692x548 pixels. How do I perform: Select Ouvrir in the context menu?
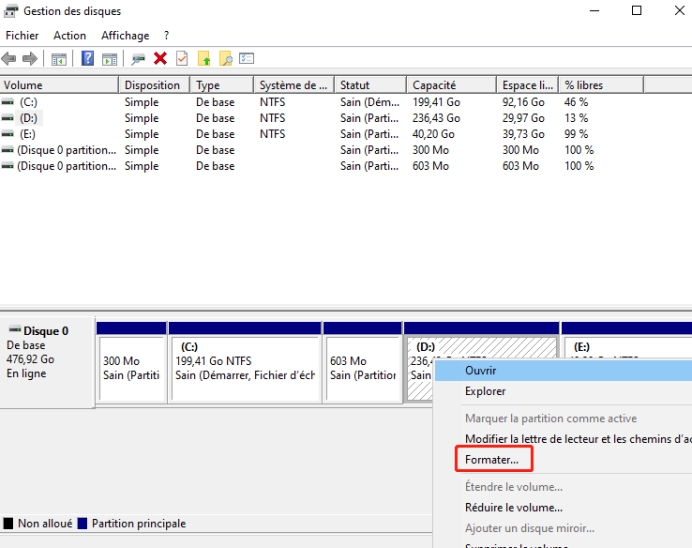coord(481,370)
